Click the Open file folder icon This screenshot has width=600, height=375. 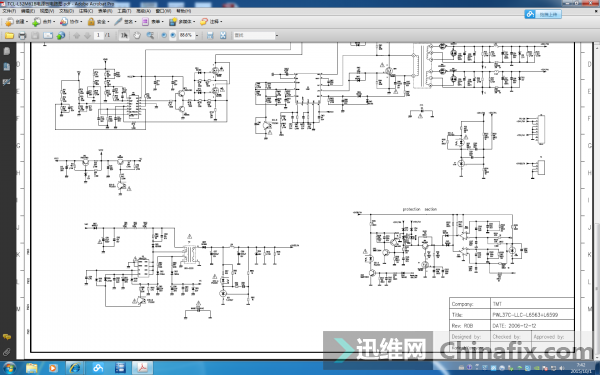click(x=9, y=36)
